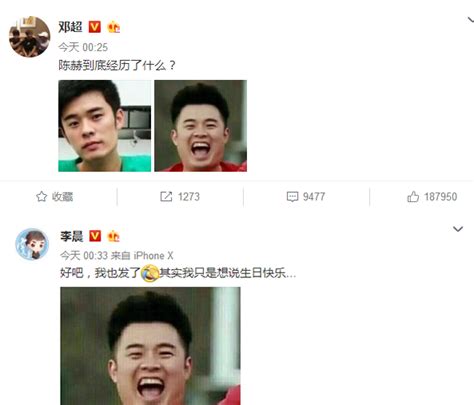Click the verified V badge beside 李晨
Screen dimensions: 474x405
(95, 236)
